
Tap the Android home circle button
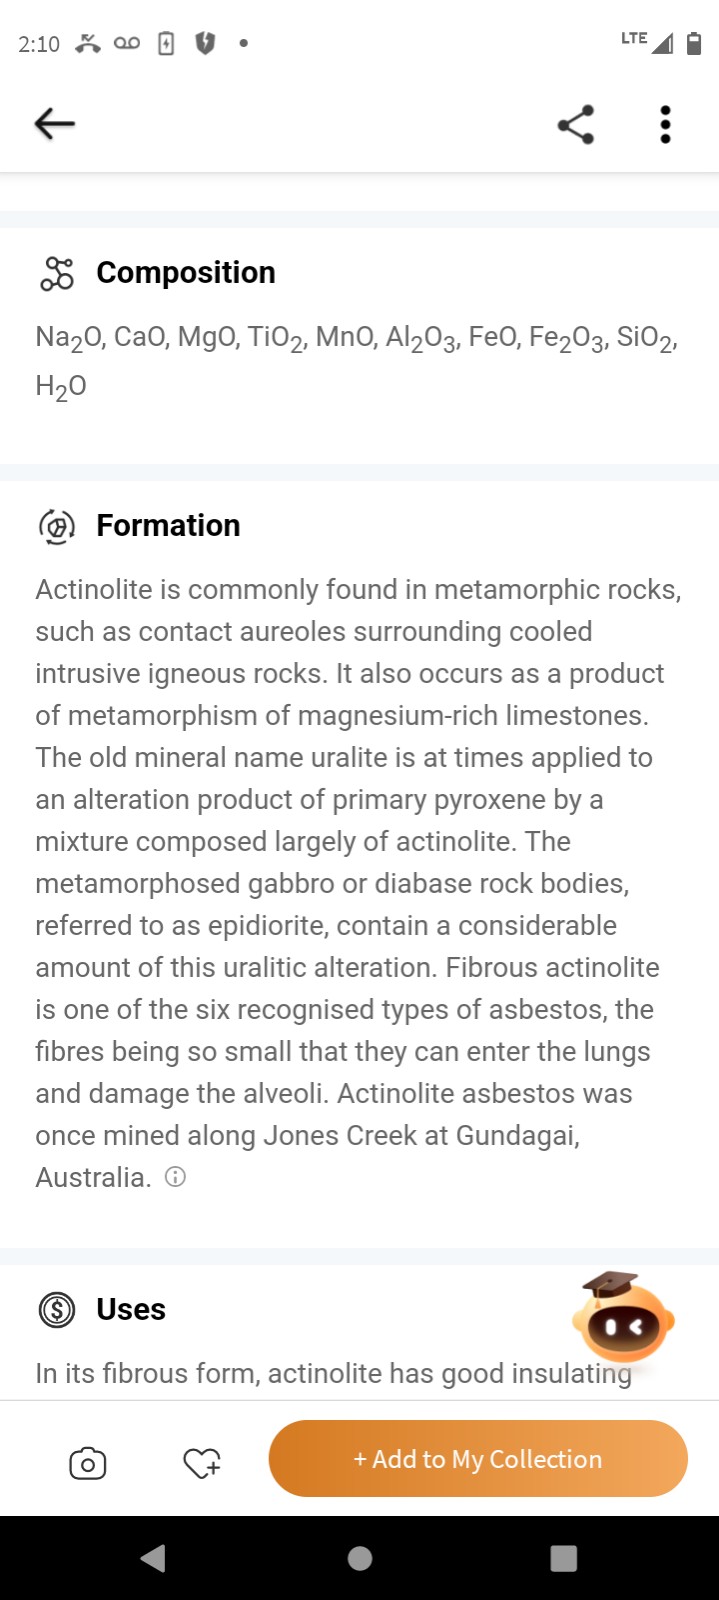point(360,1558)
